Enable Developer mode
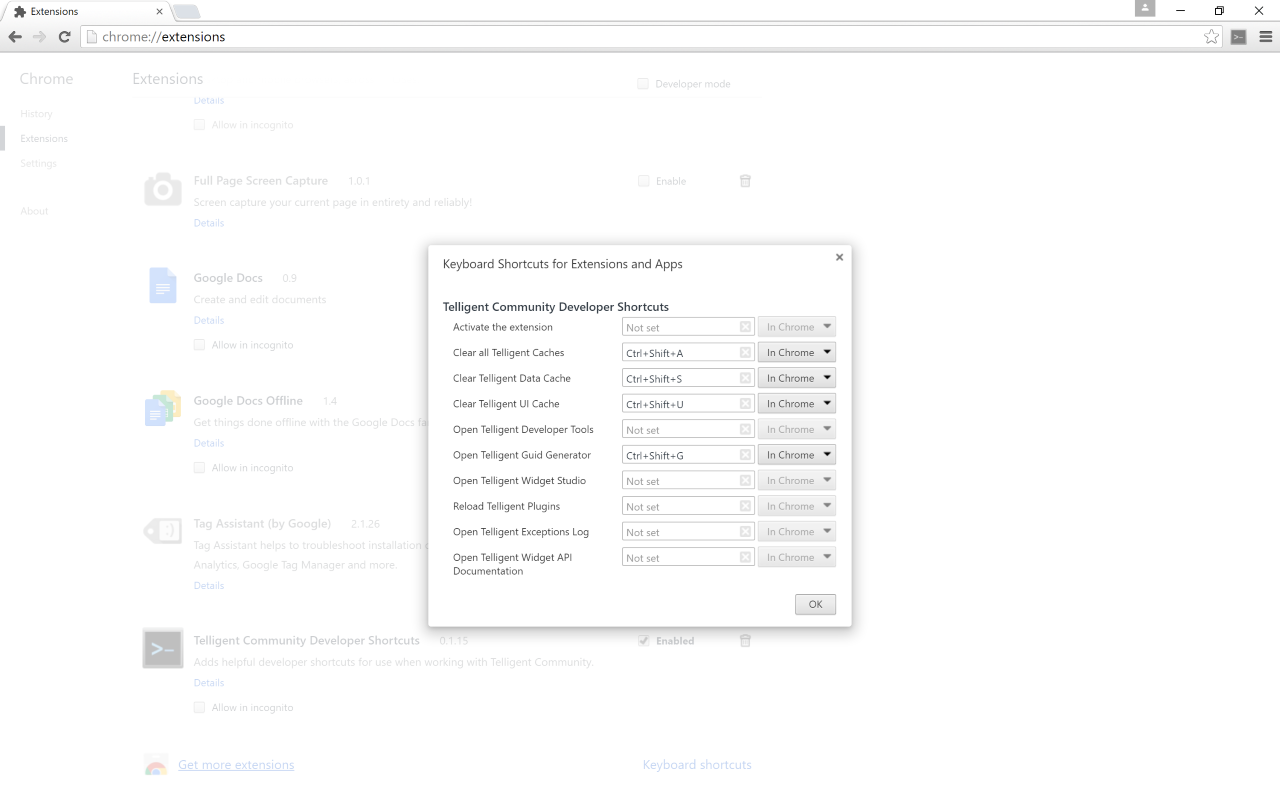 tap(642, 83)
